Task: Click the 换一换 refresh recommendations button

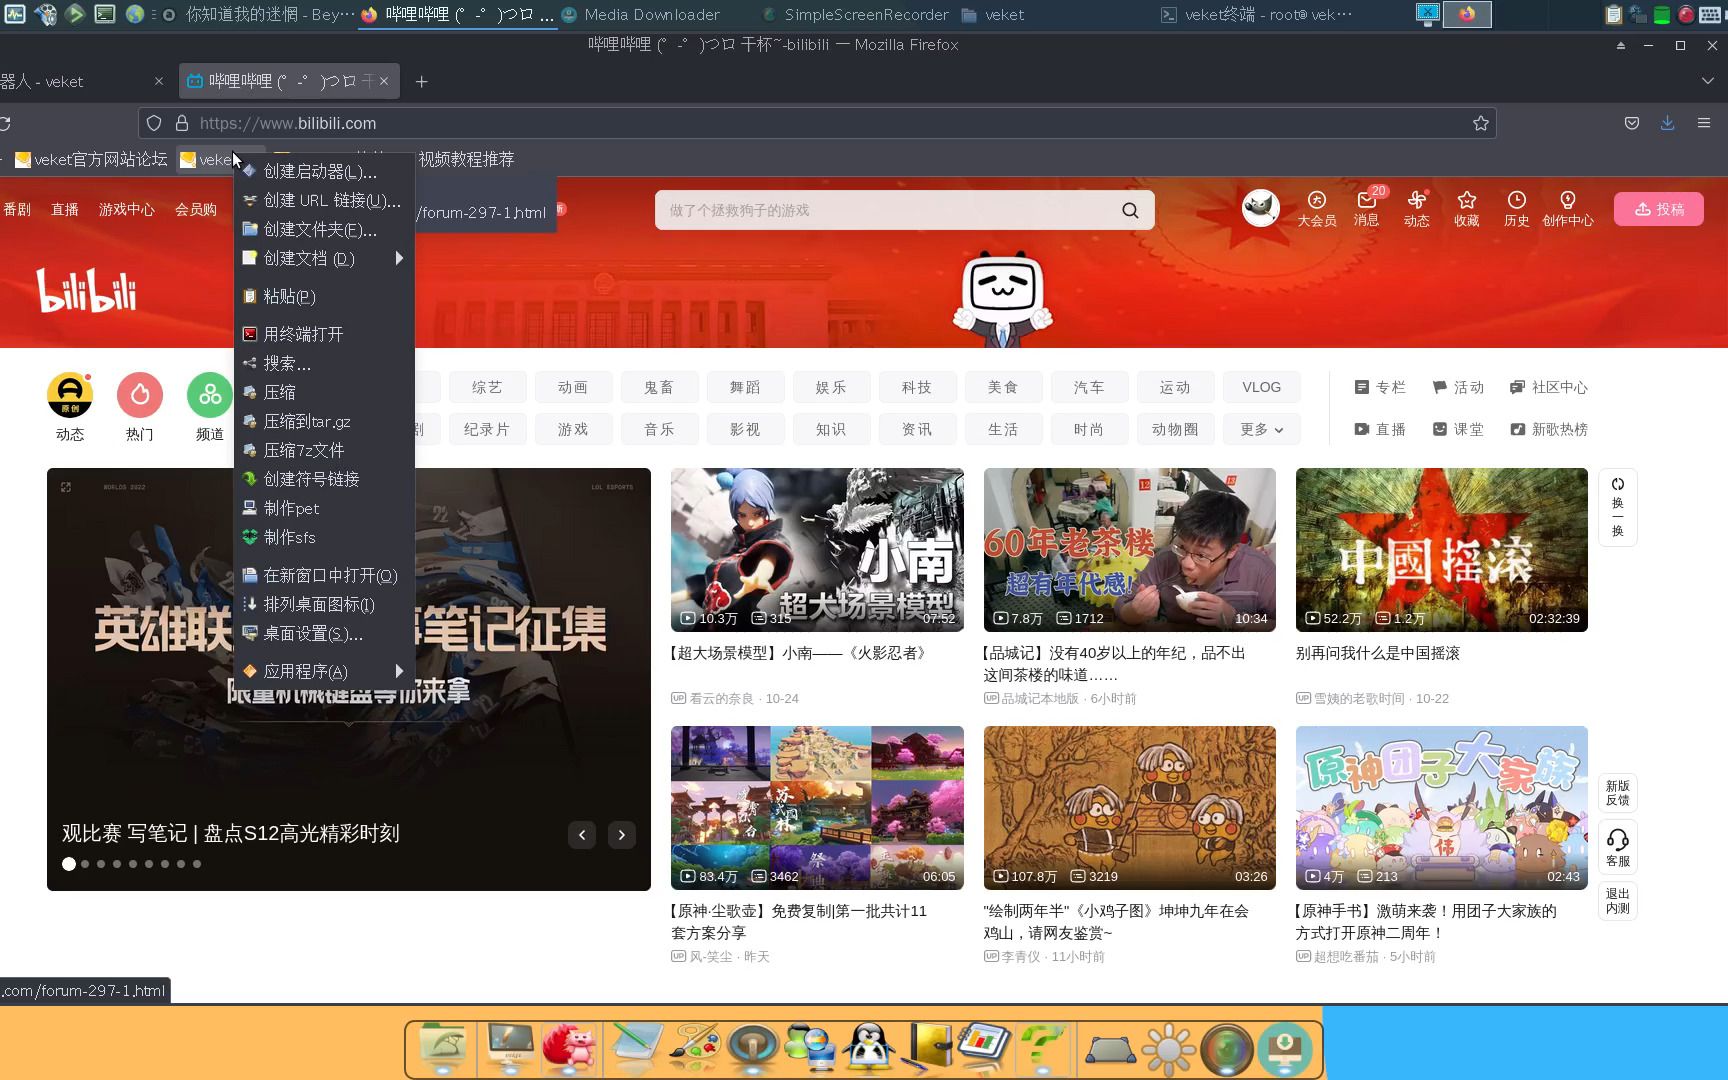Action: 1618,507
